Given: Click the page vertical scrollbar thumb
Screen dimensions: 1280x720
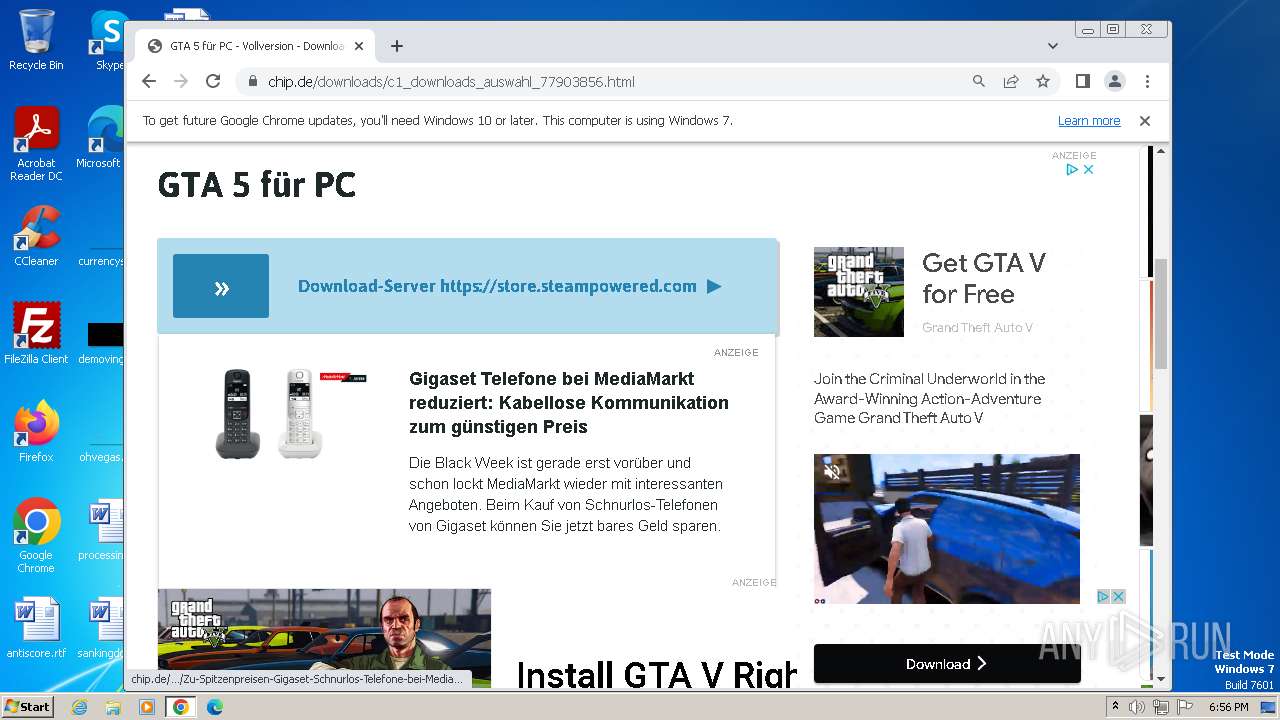Looking at the screenshot, I should (1161, 314).
